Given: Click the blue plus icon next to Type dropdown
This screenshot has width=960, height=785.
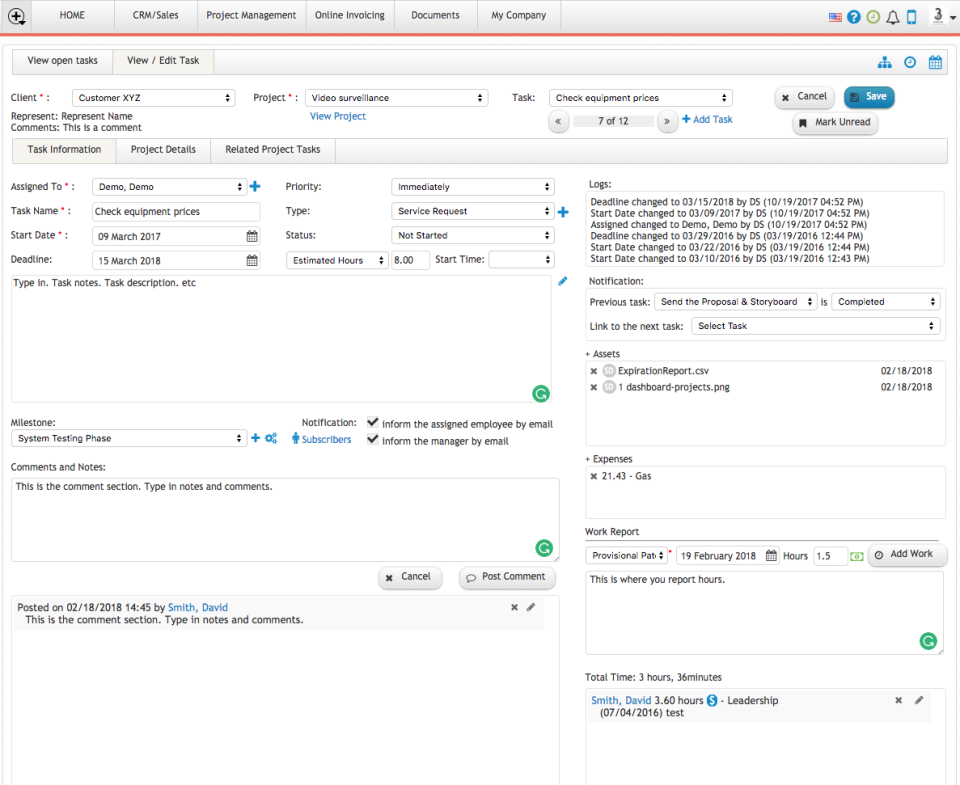Looking at the screenshot, I should point(563,211).
